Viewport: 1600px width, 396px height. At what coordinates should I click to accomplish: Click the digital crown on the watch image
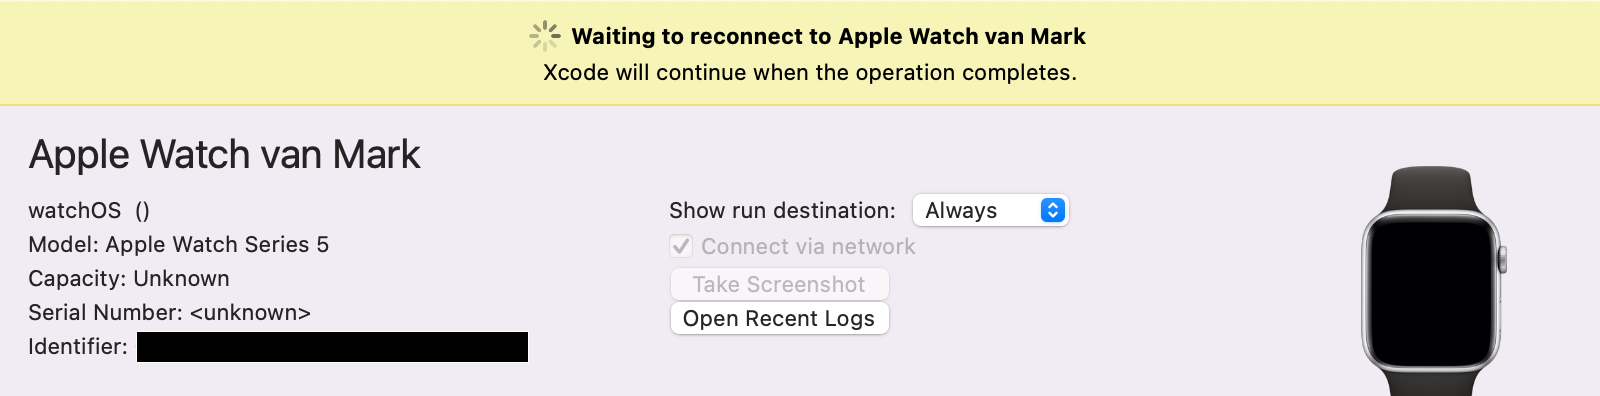click(x=1502, y=260)
